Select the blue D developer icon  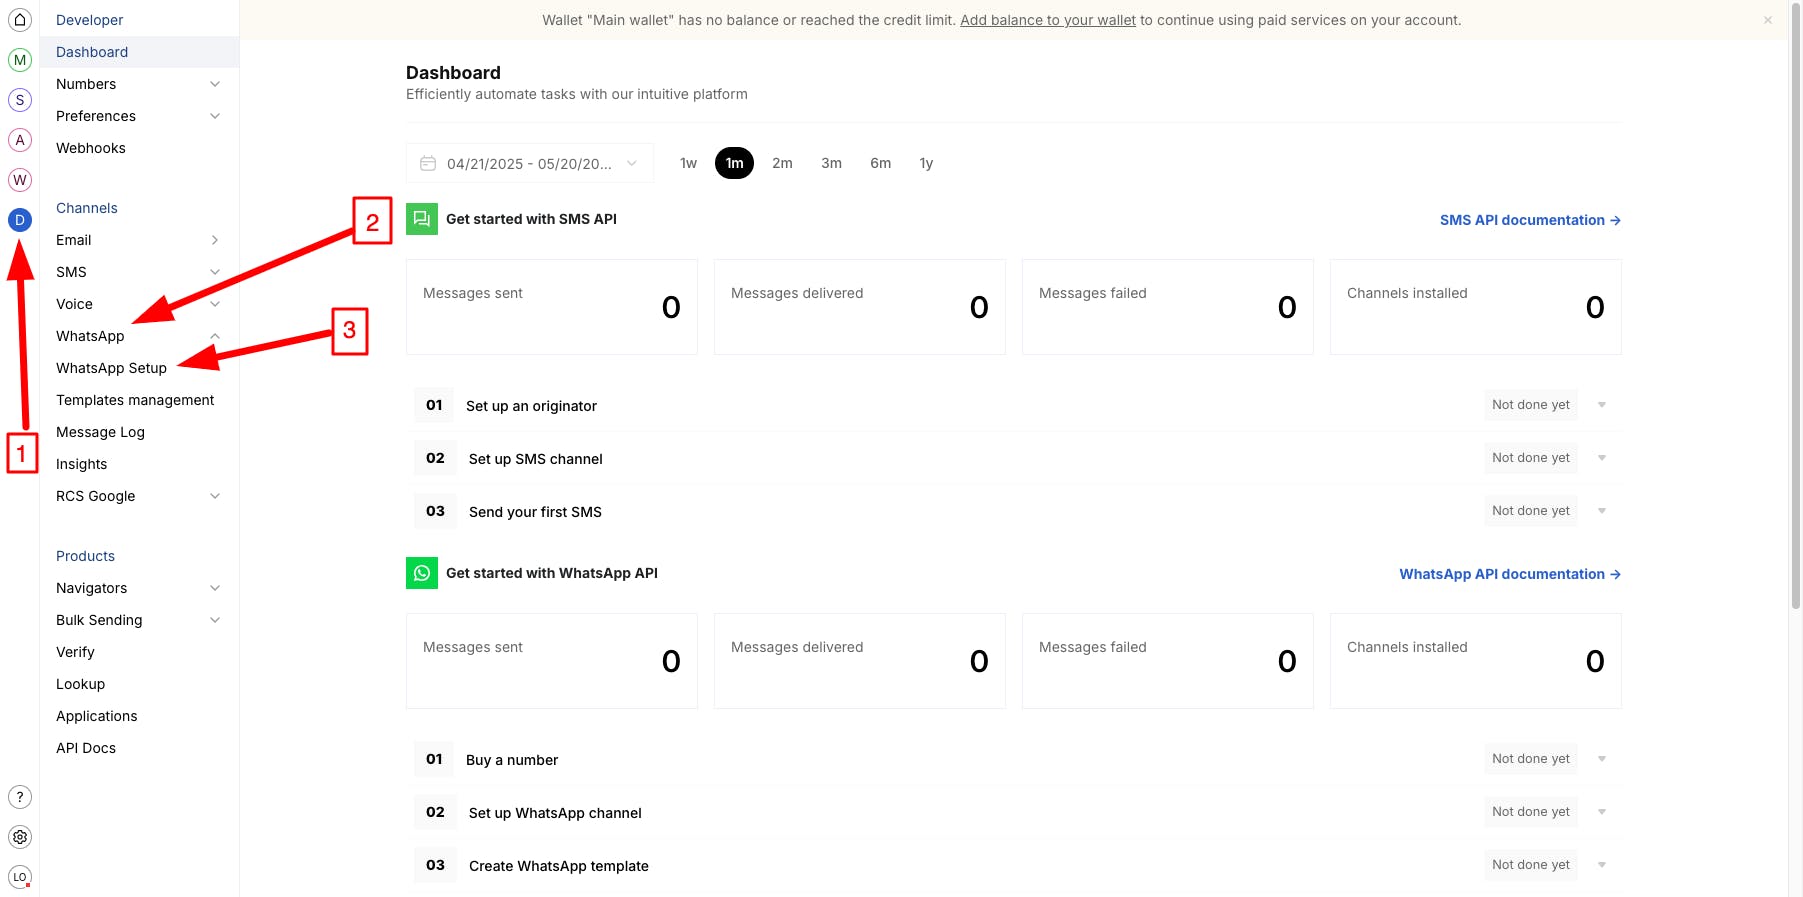pyautogui.click(x=20, y=220)
